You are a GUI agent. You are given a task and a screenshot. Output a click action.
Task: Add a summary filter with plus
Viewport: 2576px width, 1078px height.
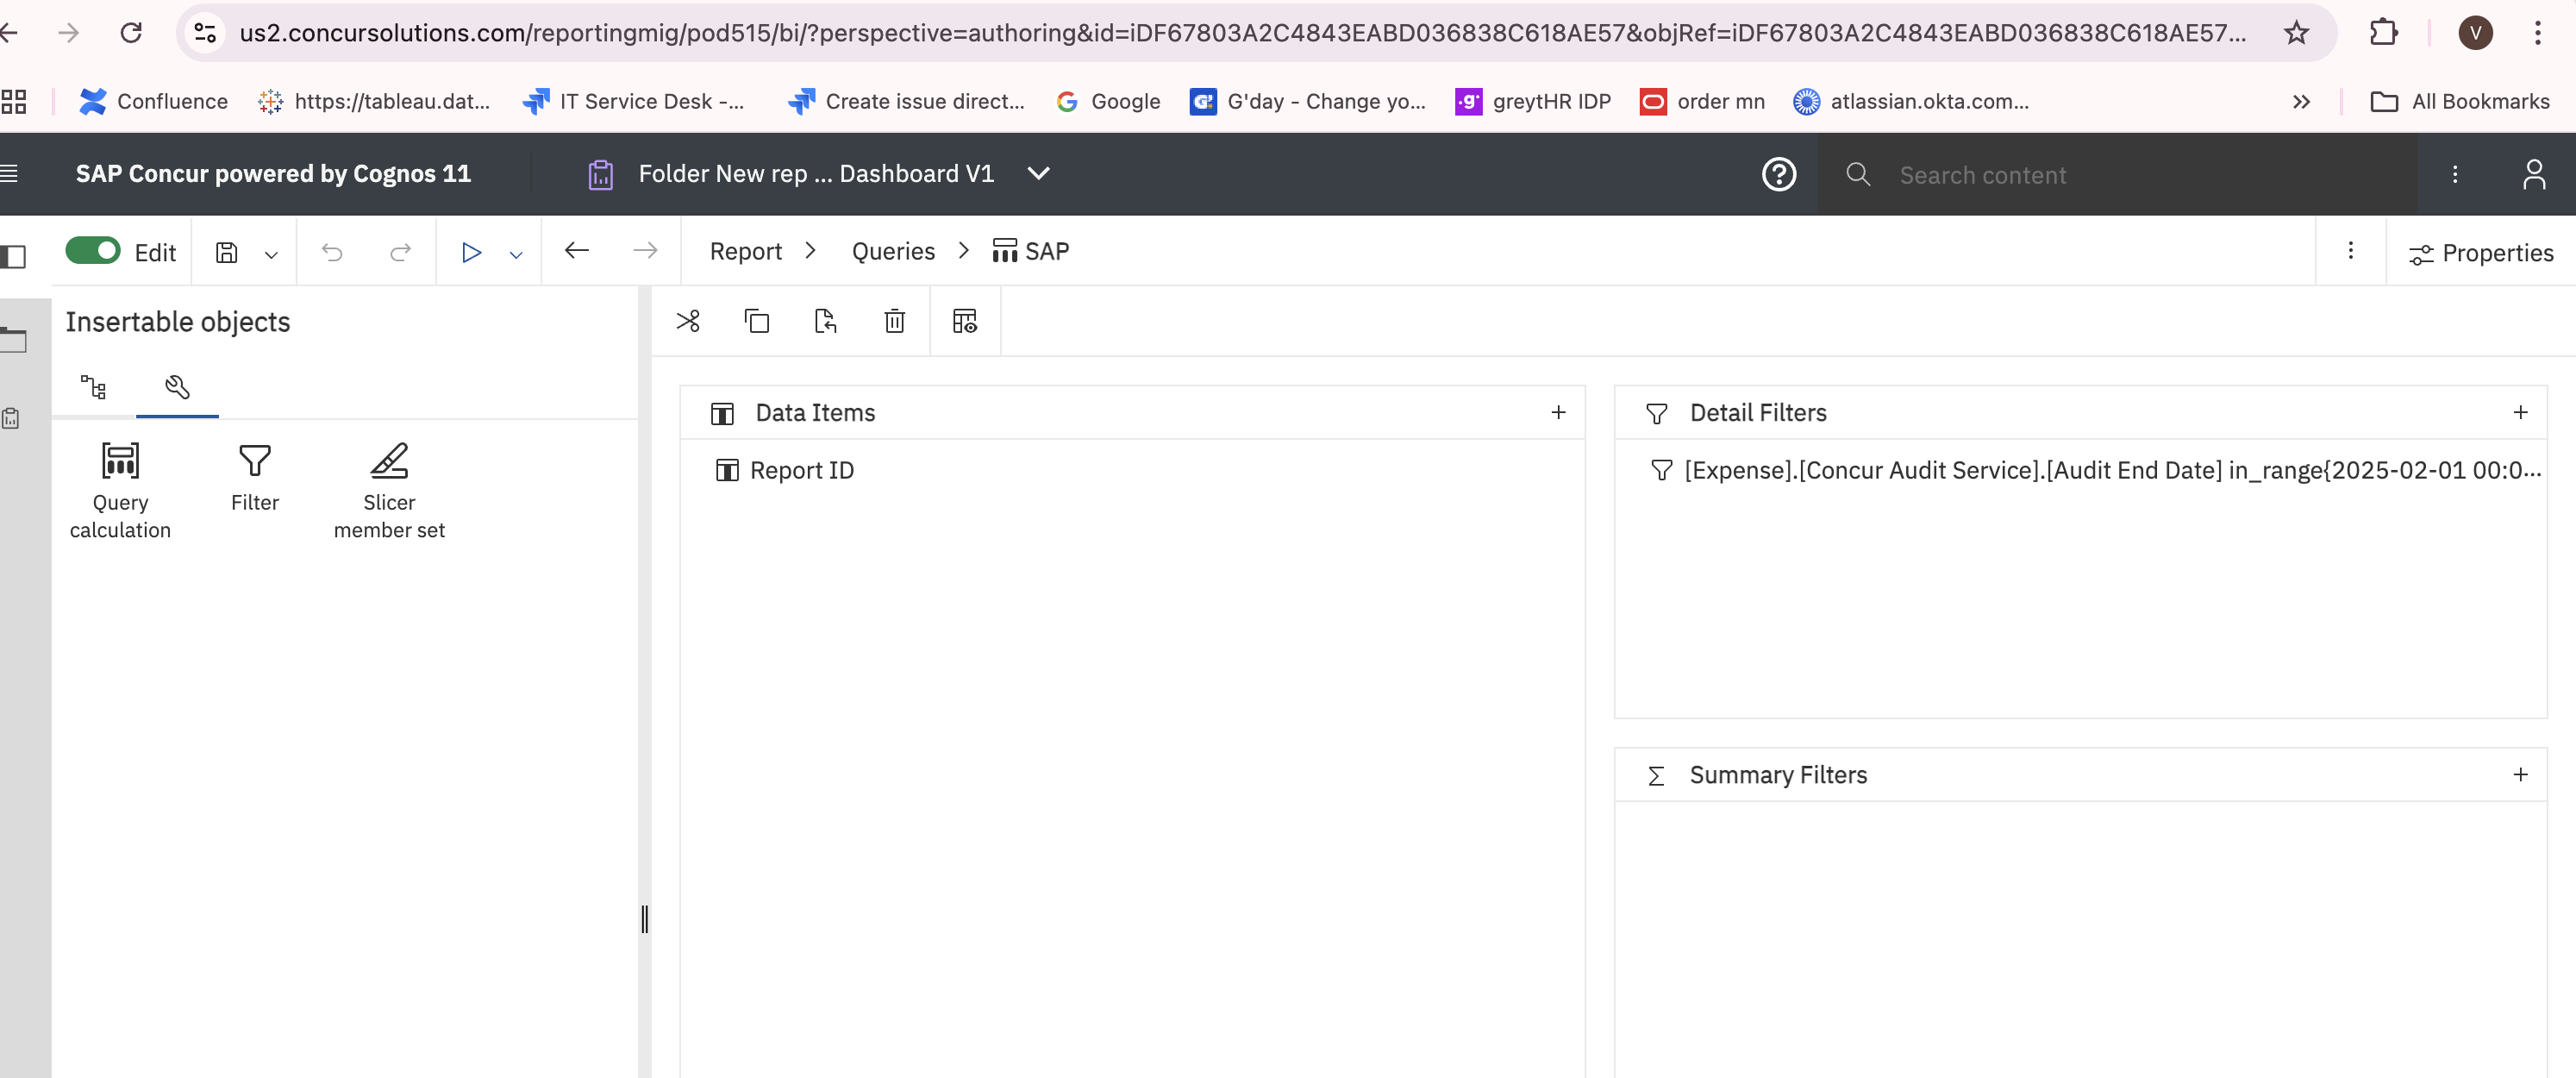2520,774
